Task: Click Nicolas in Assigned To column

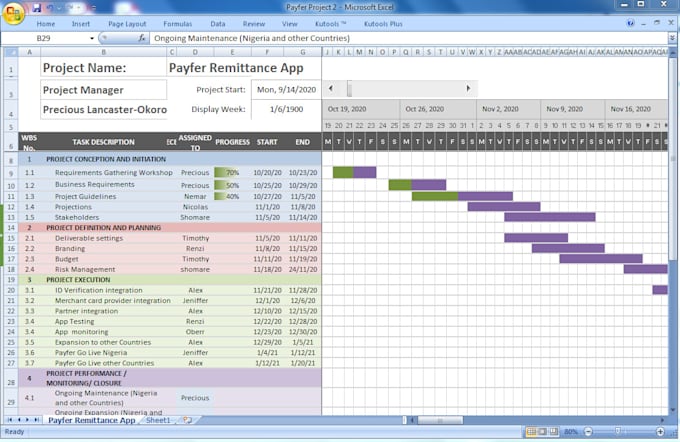Action: click(195, 207)
